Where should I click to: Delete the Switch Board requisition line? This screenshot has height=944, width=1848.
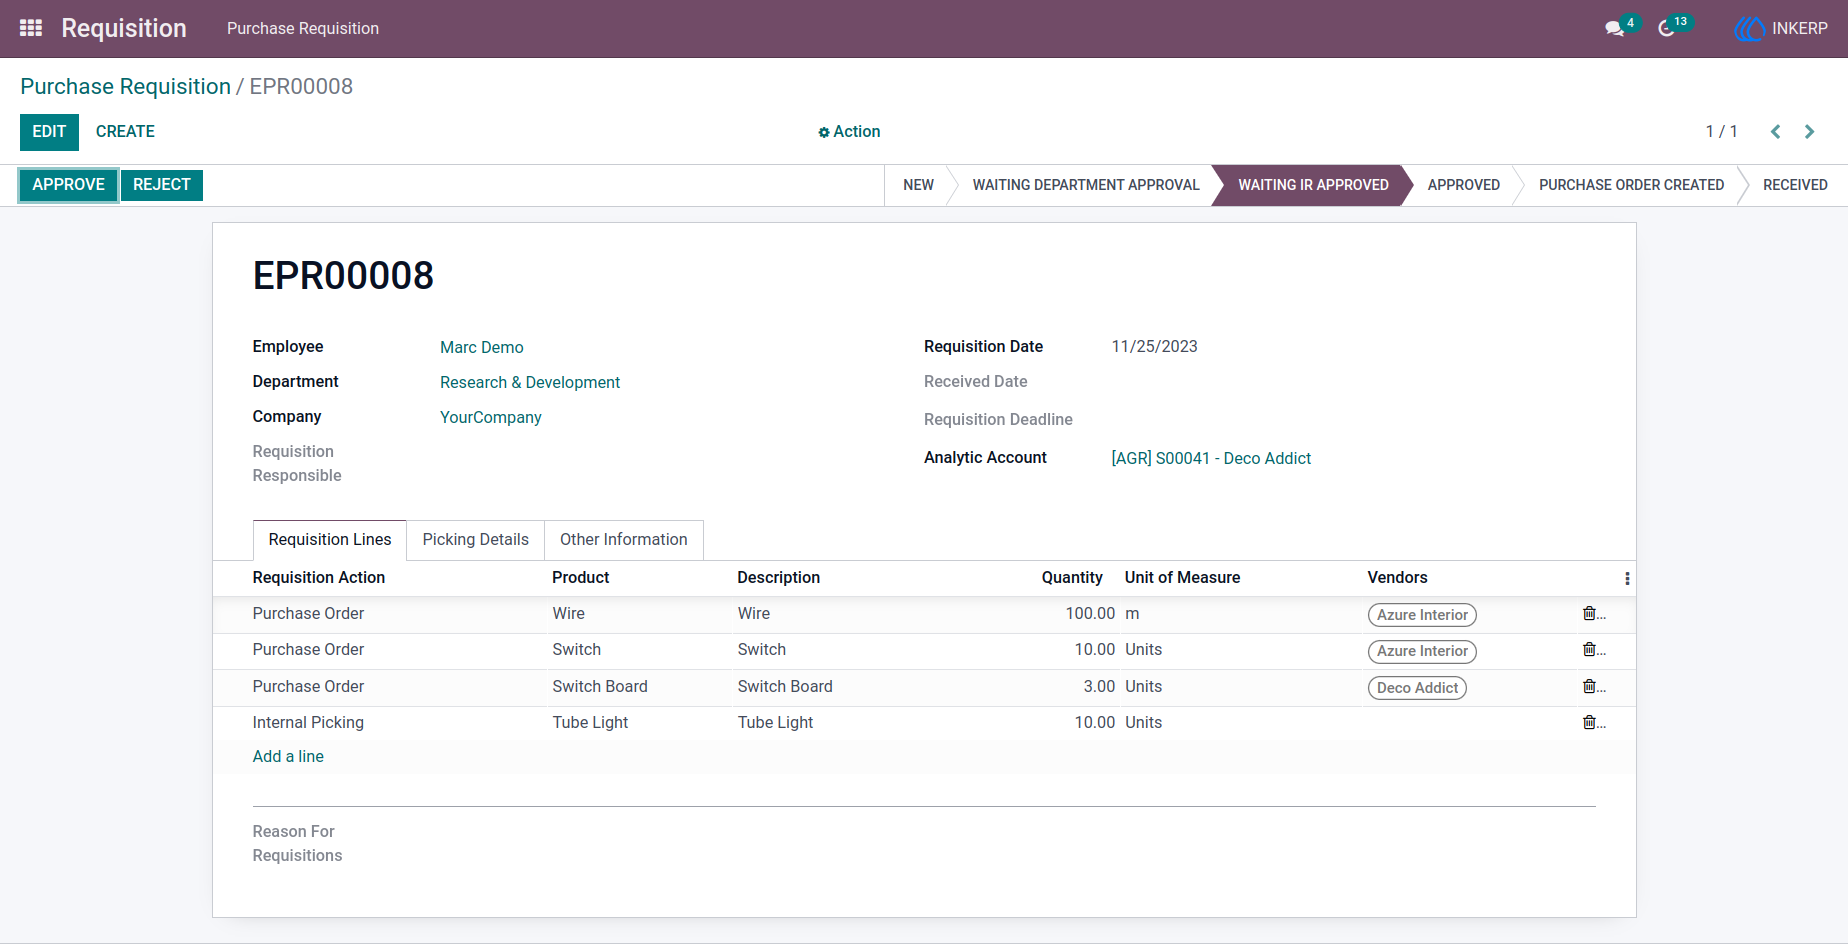pos(1591,686)
